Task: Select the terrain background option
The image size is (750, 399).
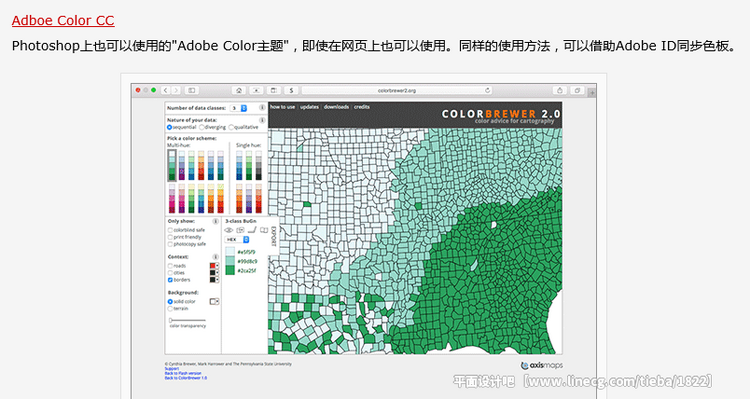Action: click(x=170, y=309)
